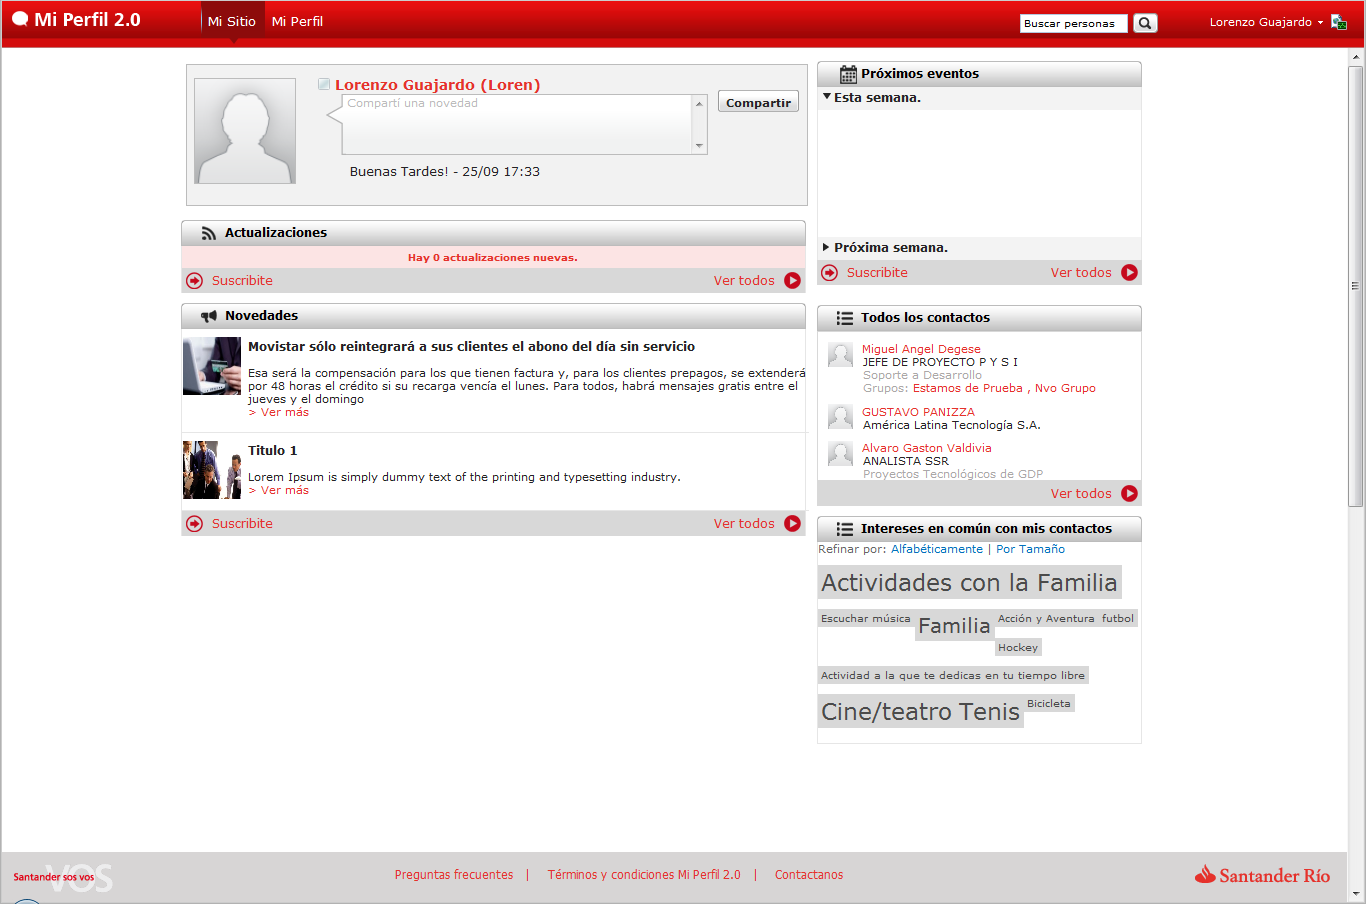Select the Escuchar música tag

(x=865, y=619)
